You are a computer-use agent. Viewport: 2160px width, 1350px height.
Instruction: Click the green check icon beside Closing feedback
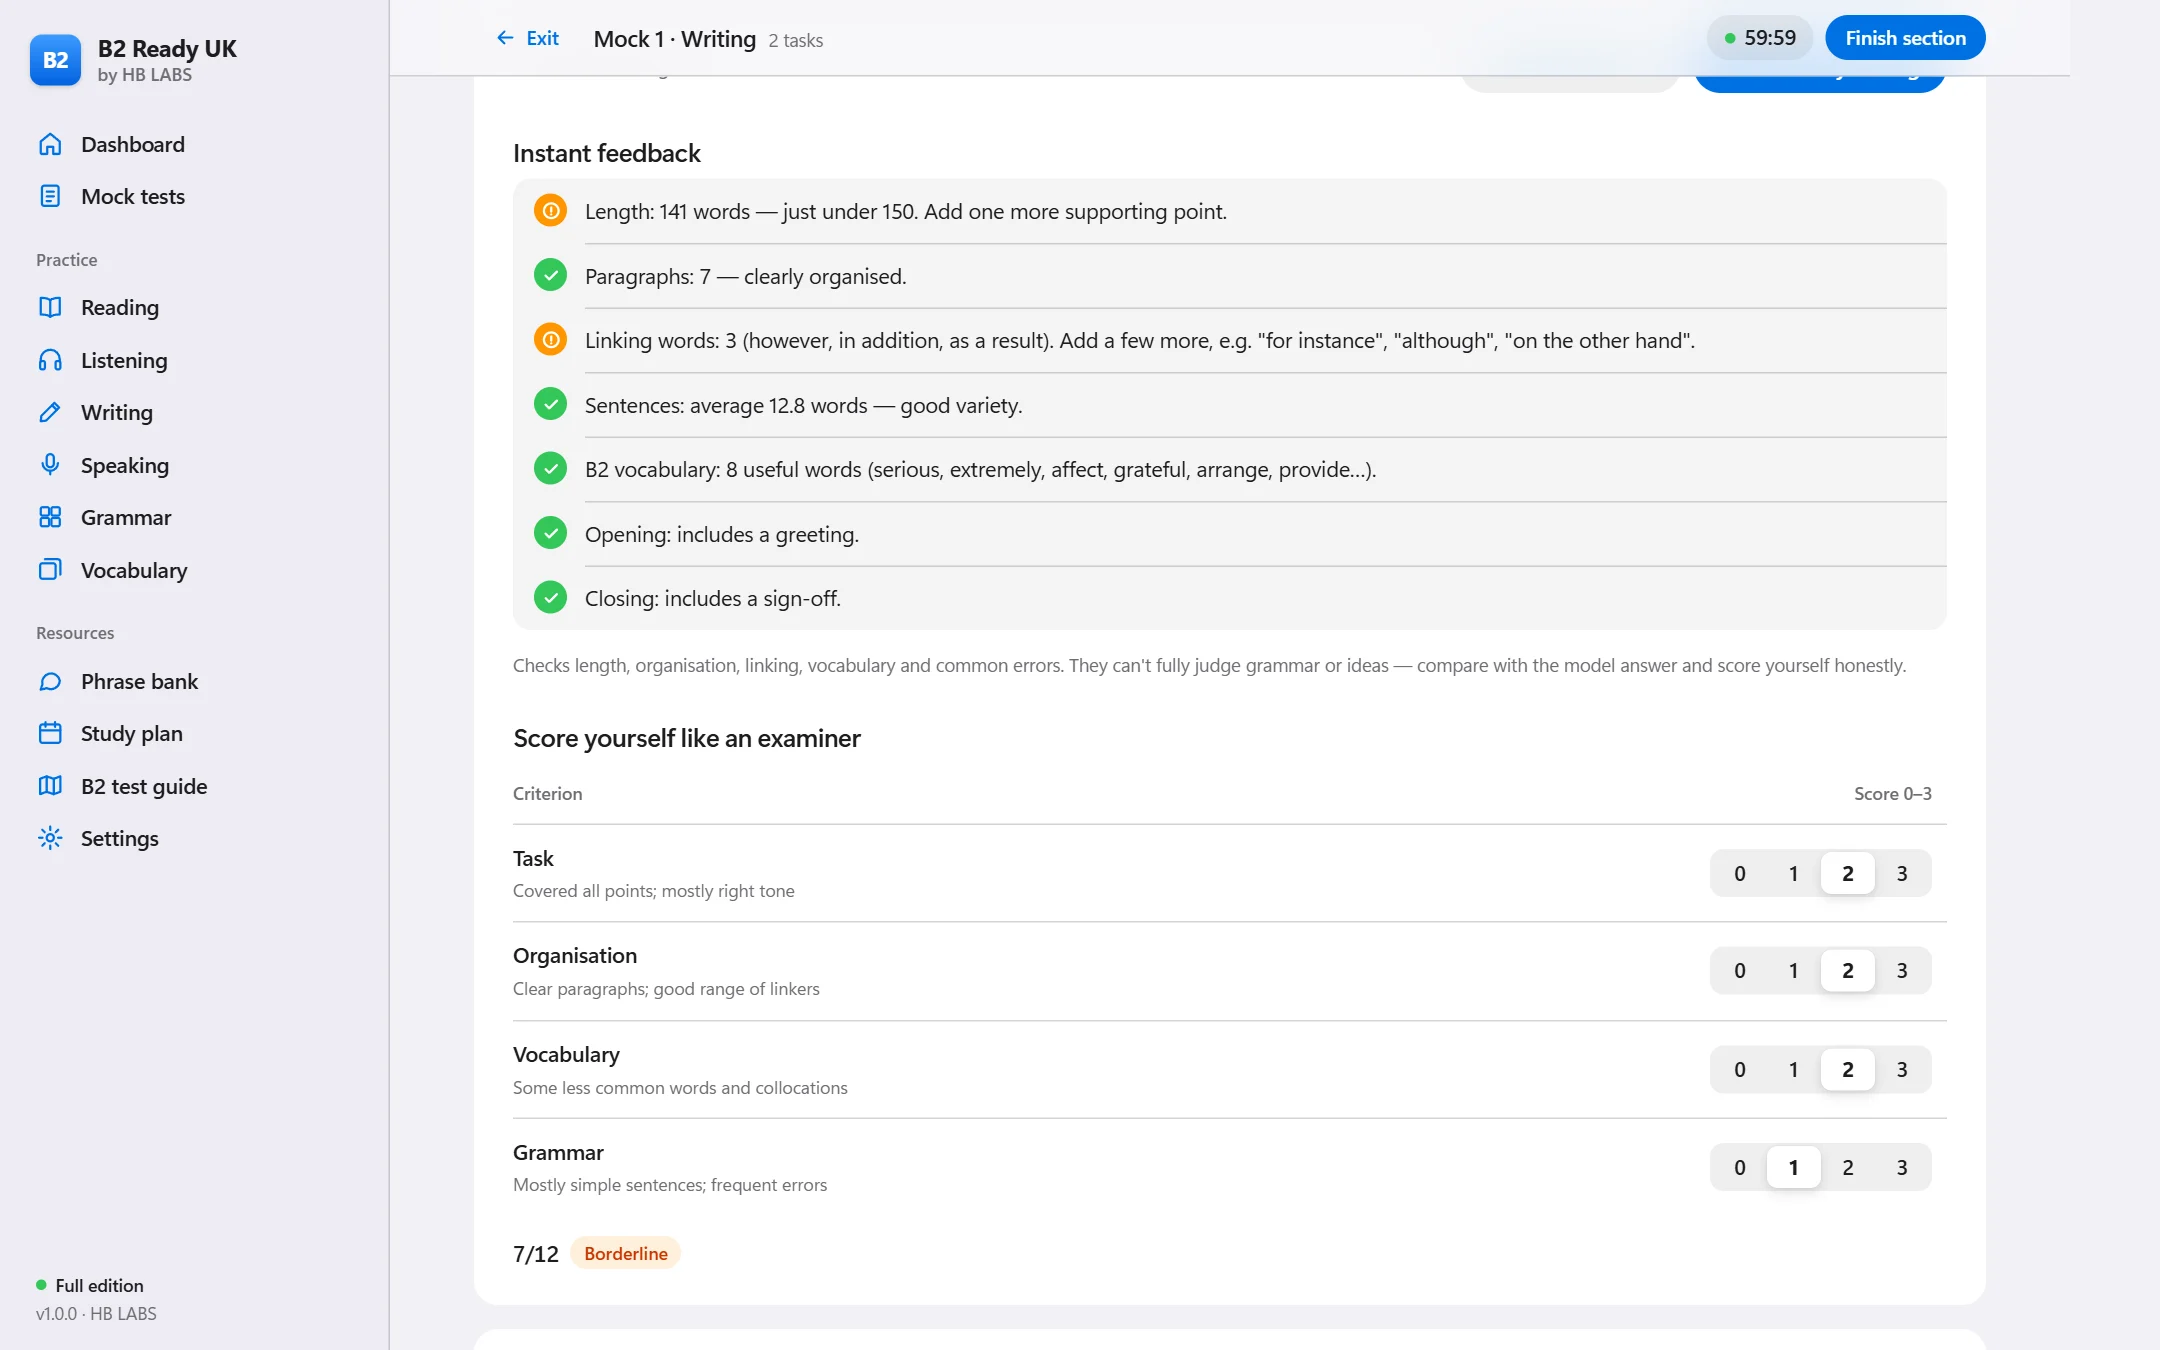(x=550, y=598)
